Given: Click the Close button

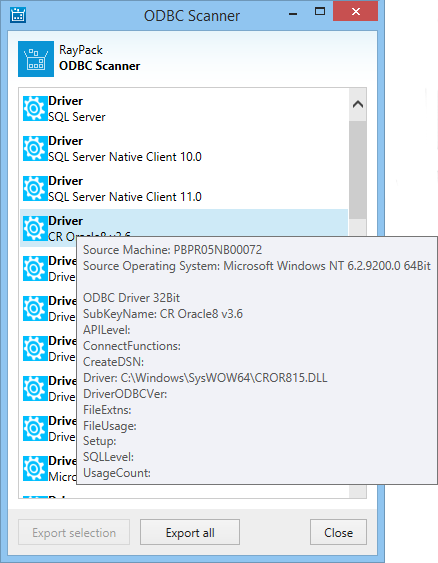Looking at the screenshot, I should coord(338,532).
